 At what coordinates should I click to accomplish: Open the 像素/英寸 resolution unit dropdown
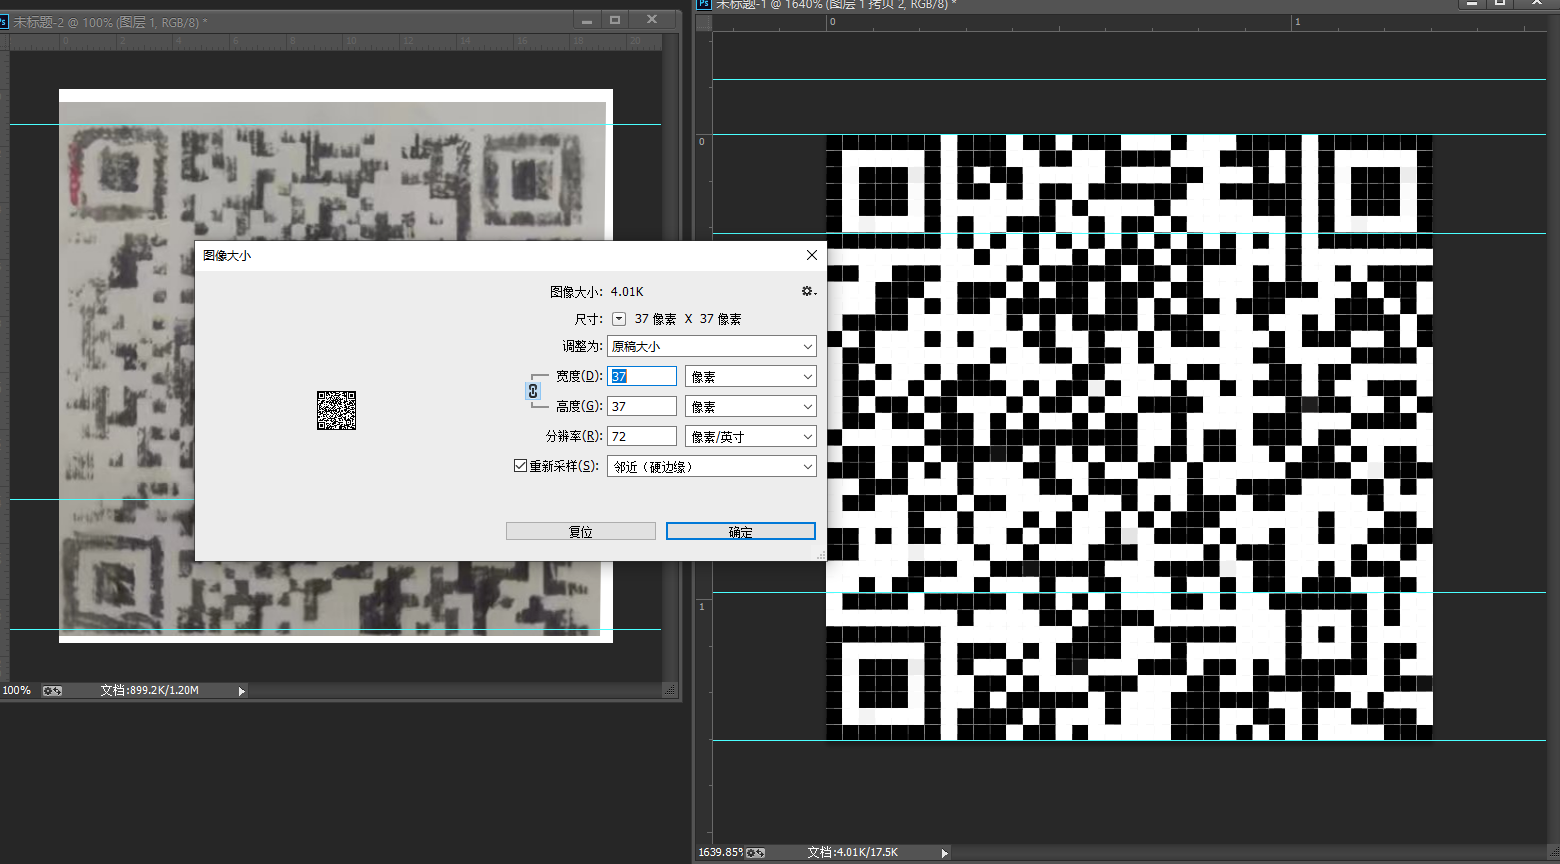[x=751, y=436]
